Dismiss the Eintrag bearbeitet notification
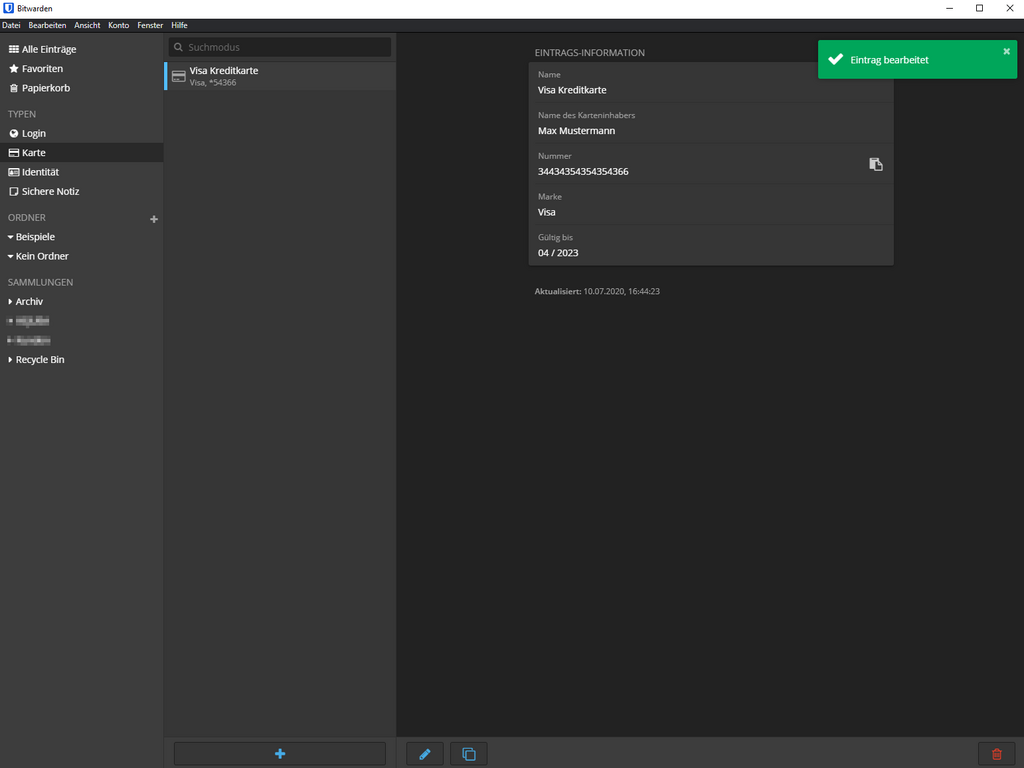Image resolution: width=1024 pixels, height=768 pixels. (x=1006, y=51)
